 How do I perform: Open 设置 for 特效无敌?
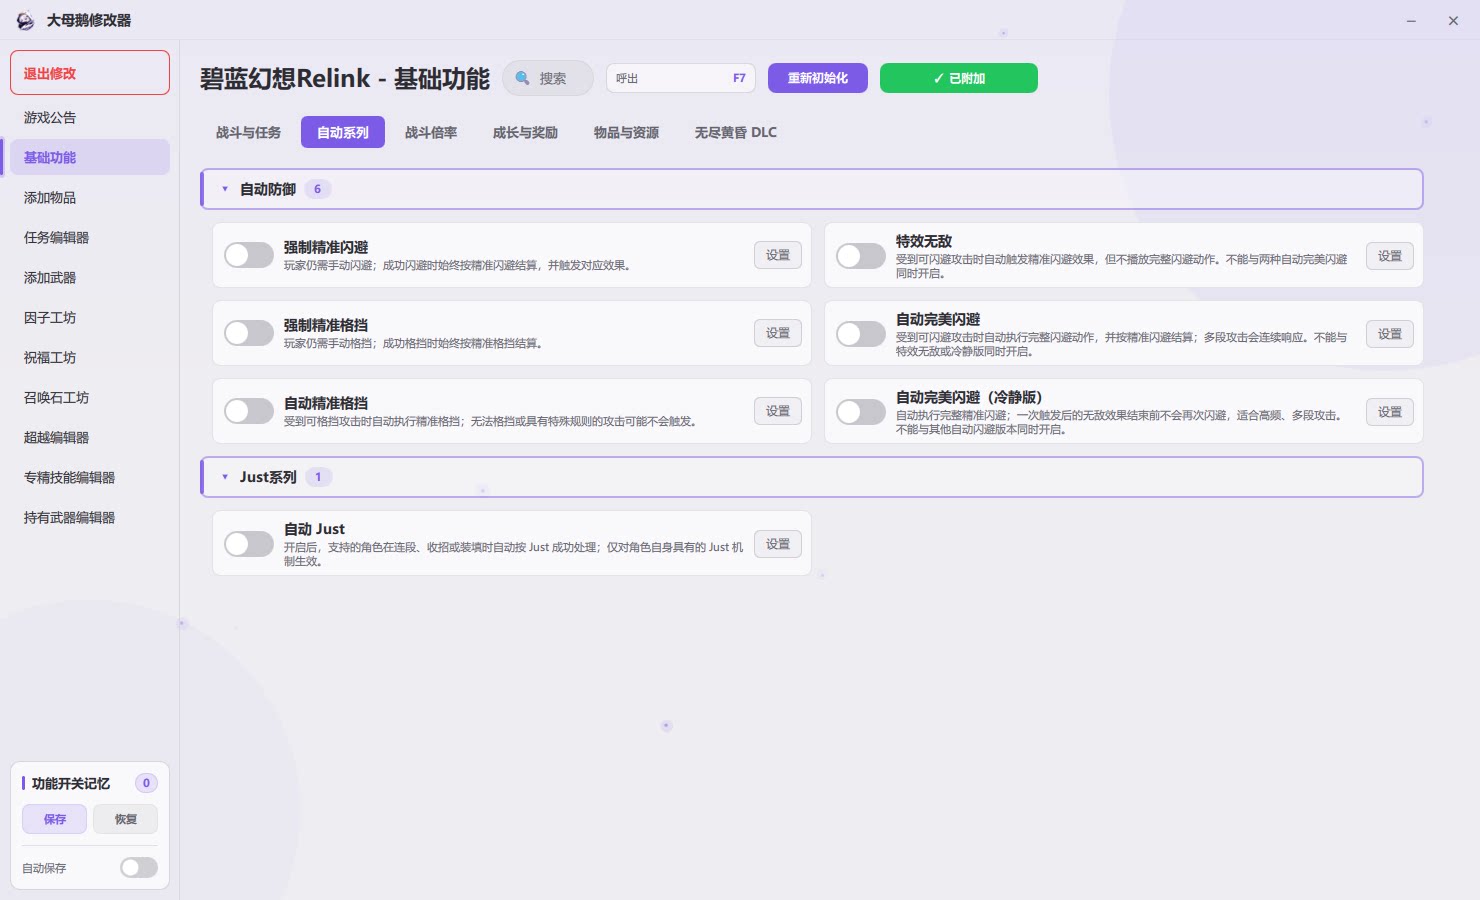pos(1390,256)
